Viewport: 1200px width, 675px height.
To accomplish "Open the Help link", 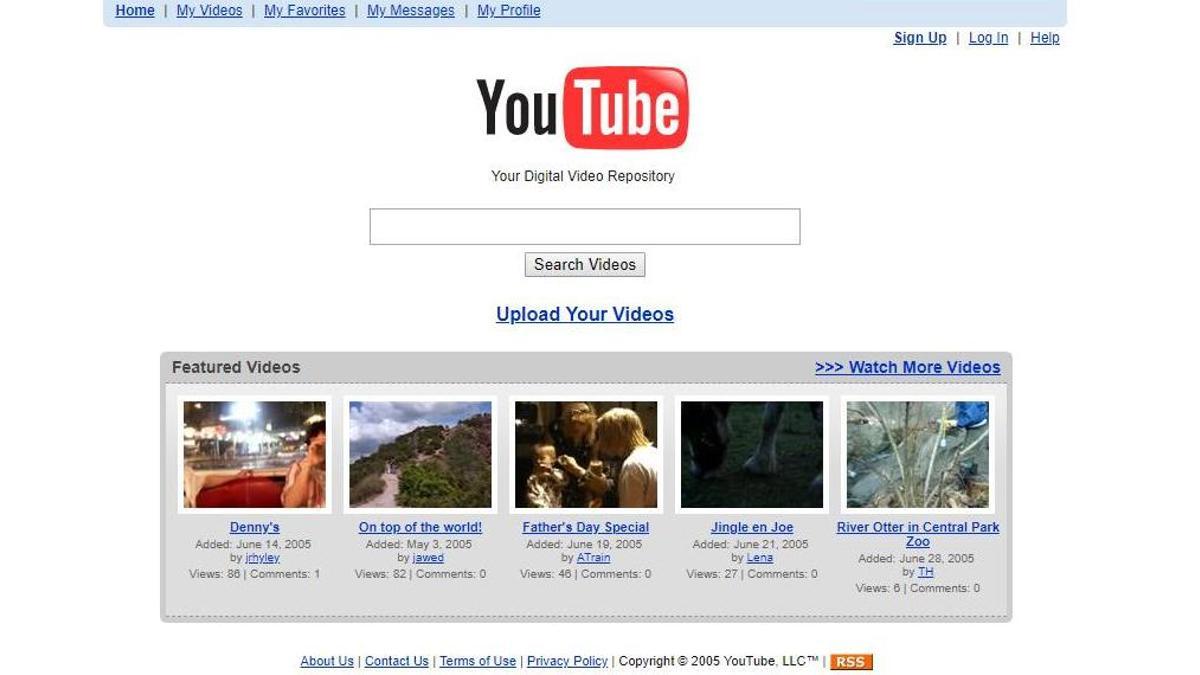I will point(1045,38).
